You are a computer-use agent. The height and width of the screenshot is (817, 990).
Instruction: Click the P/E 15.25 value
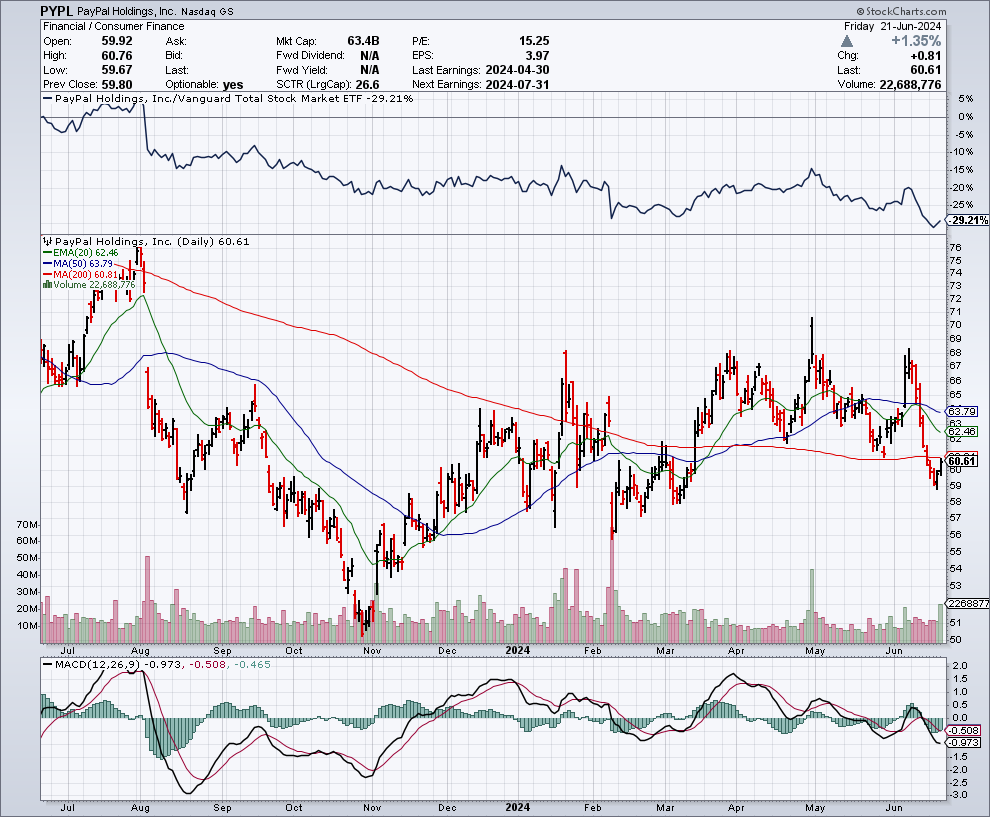click(534, 41)
